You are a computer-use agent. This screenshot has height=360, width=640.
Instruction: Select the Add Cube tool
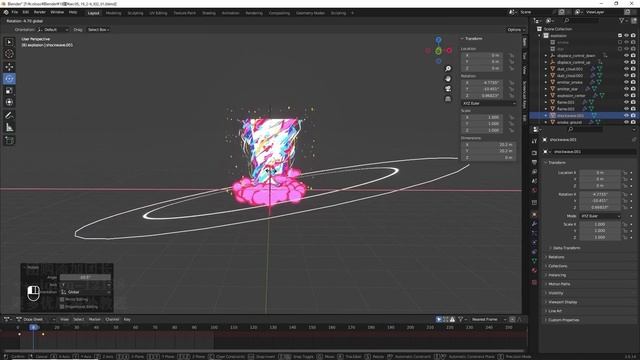(9, 140)
